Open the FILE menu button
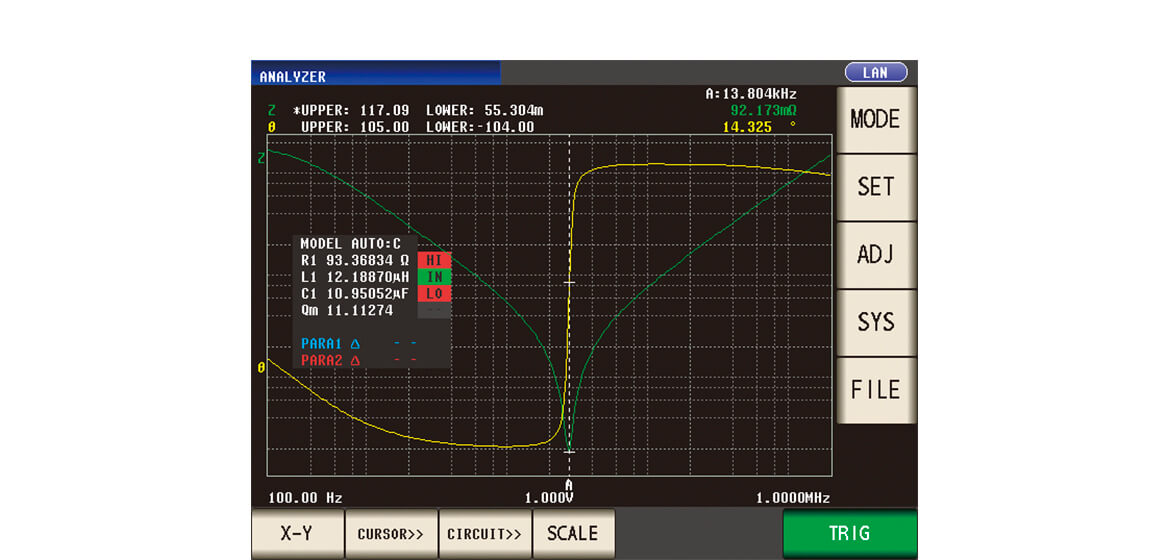The width and height of the screenshot is (1170, 560). click(x=875, y=390)
